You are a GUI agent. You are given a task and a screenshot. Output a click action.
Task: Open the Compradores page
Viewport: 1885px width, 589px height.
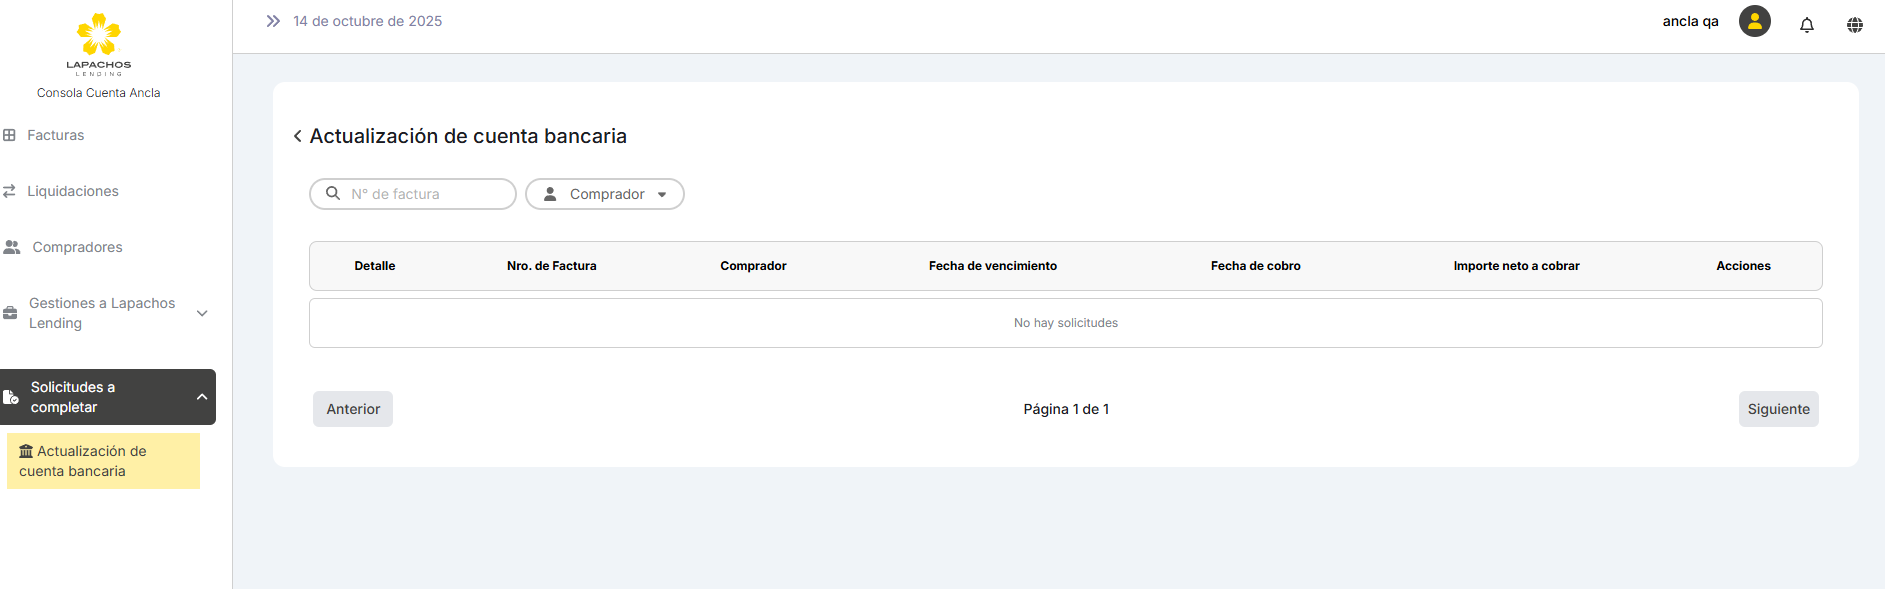77,247
